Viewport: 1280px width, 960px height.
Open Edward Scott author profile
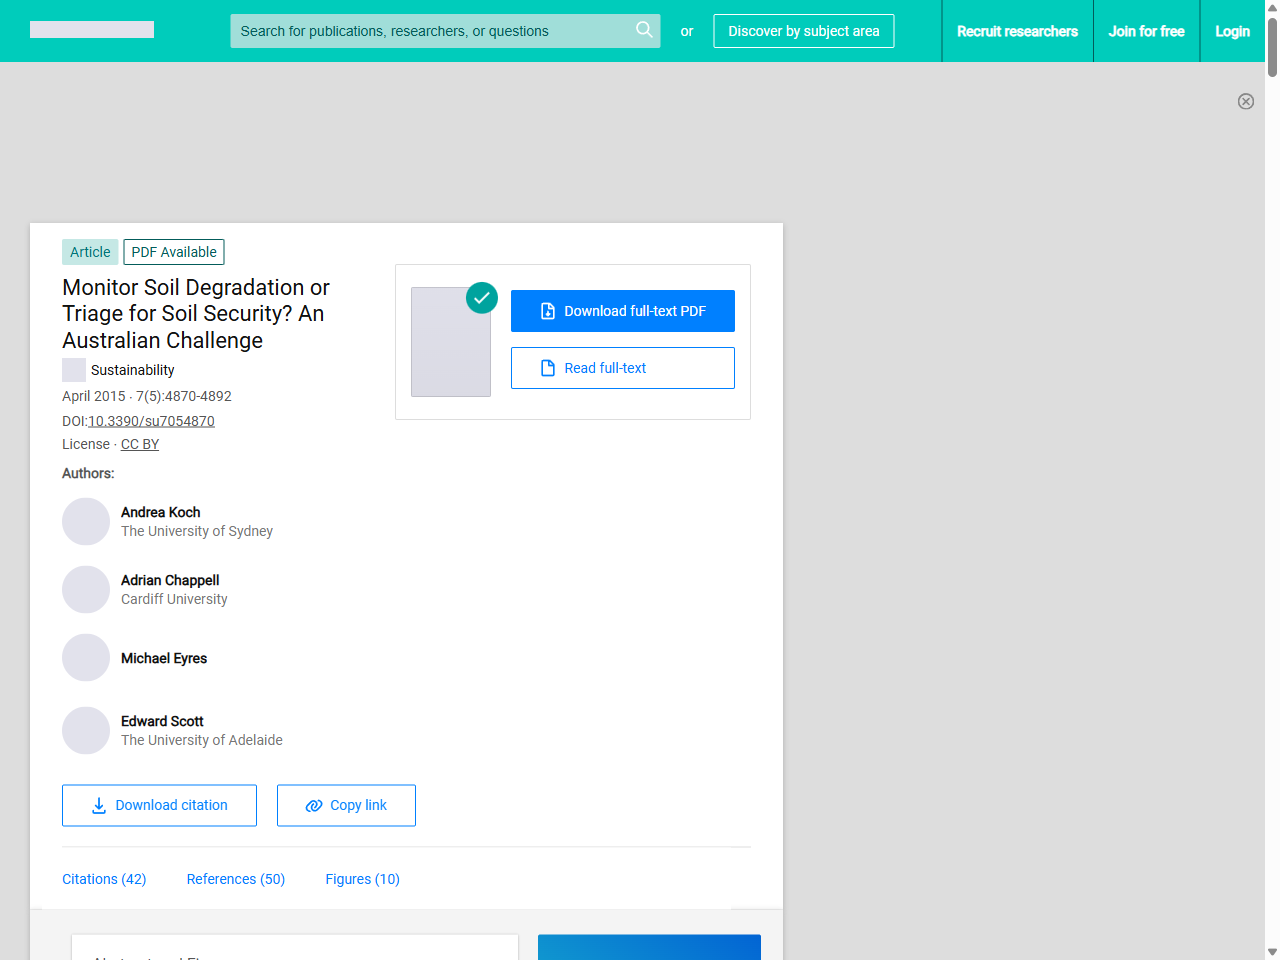(x=162, y=721)
